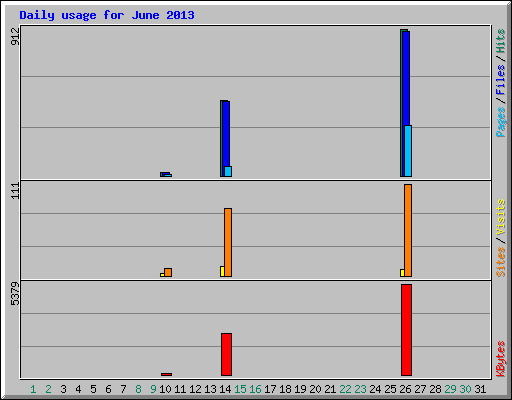The height and width of the screenshot is (400, 512).
Task: Click the title 'Daily usage for June 2013'
Action: point(107,15)
